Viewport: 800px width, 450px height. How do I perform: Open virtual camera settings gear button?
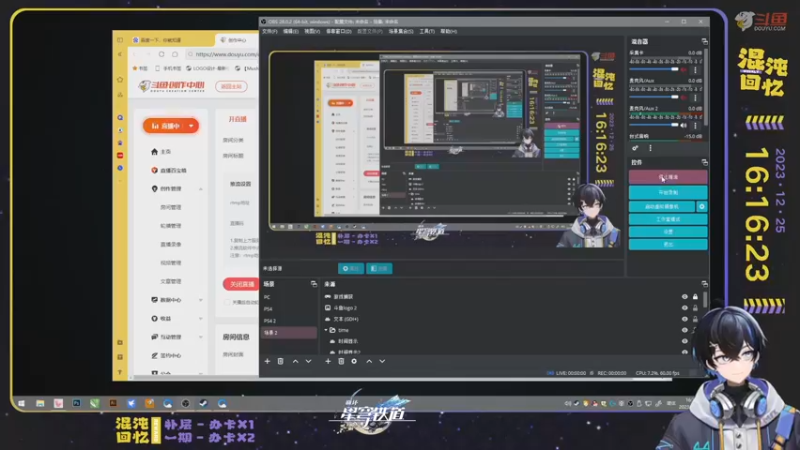702,206
